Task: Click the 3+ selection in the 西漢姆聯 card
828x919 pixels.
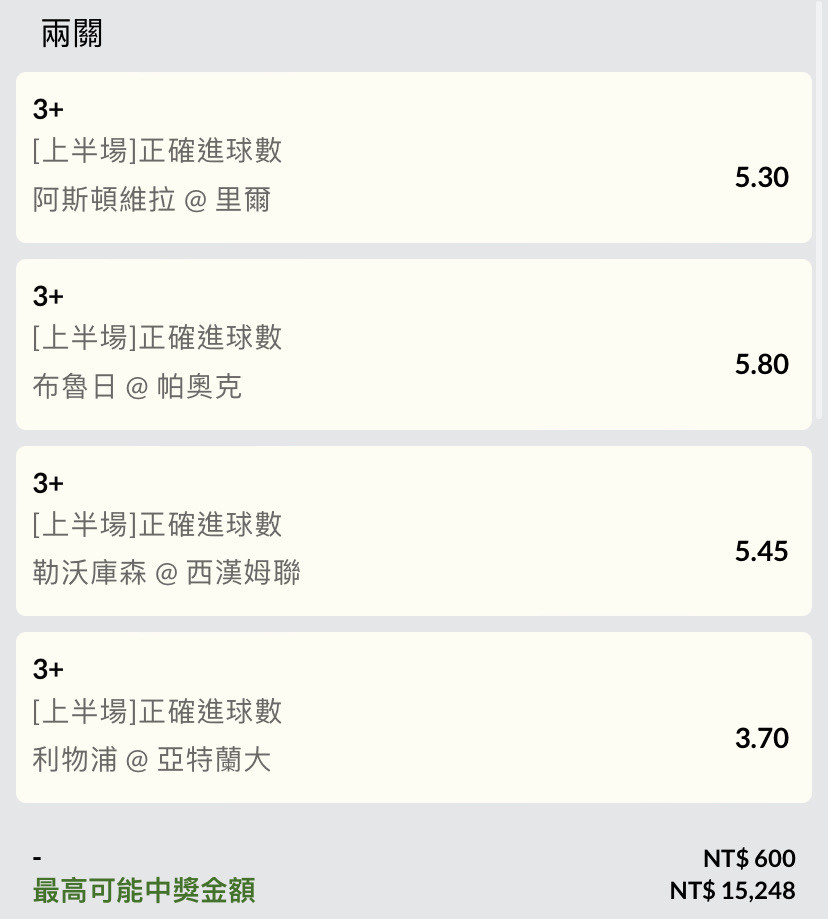Action: (48, 483)
